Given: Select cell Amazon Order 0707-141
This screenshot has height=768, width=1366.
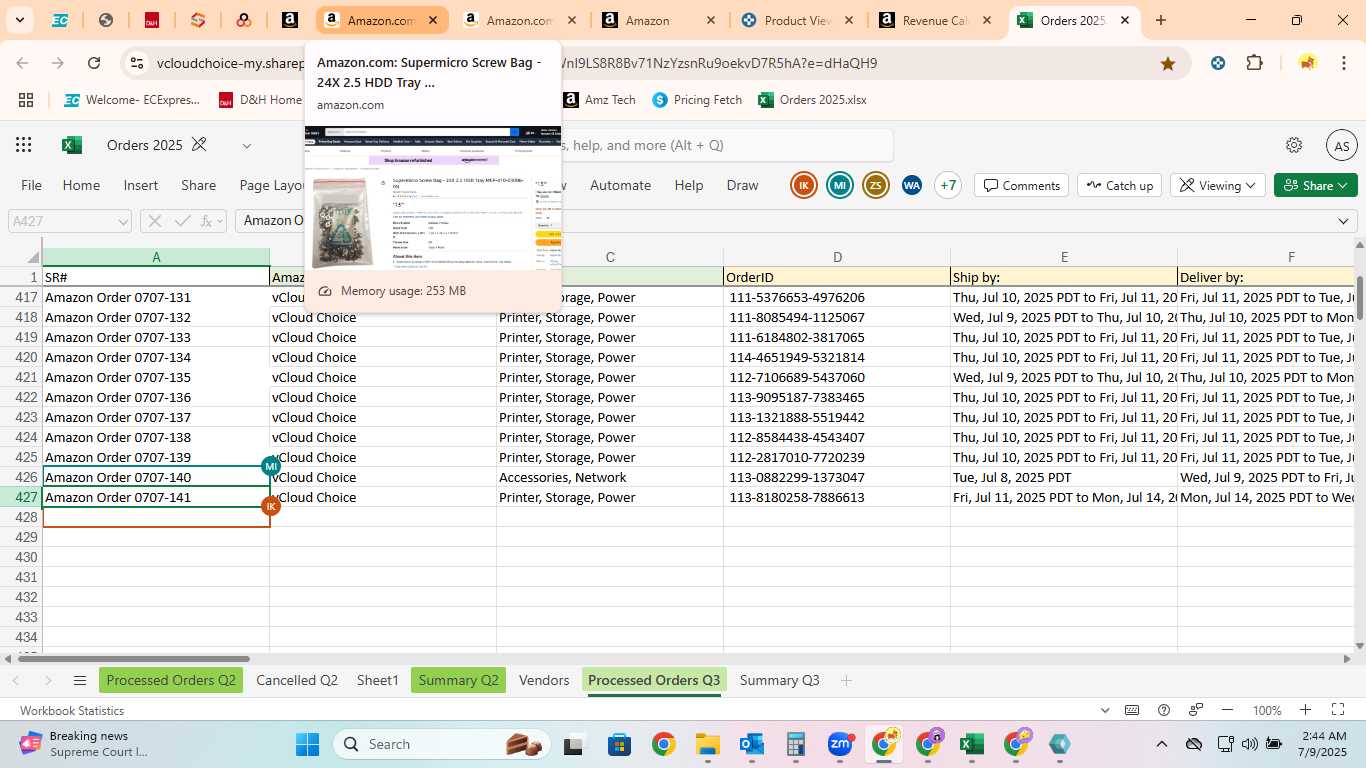Looking at the screenshot, I should tap(156, 497).
